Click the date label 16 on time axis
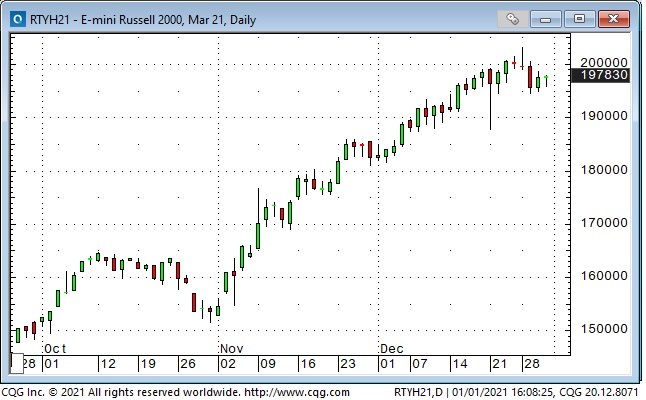Image resolution: width=646 pixels, height=400 pixels. pos(308,364)
